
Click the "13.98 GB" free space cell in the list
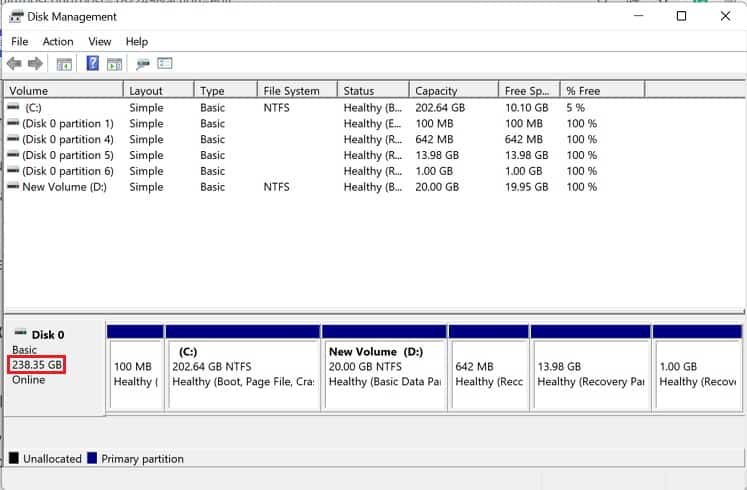click(x=526, y=155)
